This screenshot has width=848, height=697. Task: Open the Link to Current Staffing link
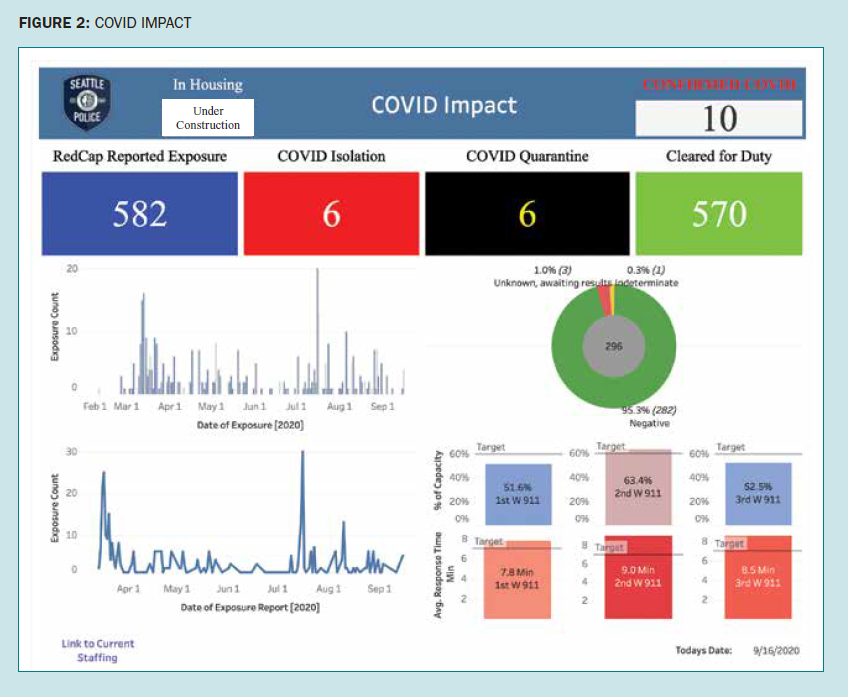97,650
